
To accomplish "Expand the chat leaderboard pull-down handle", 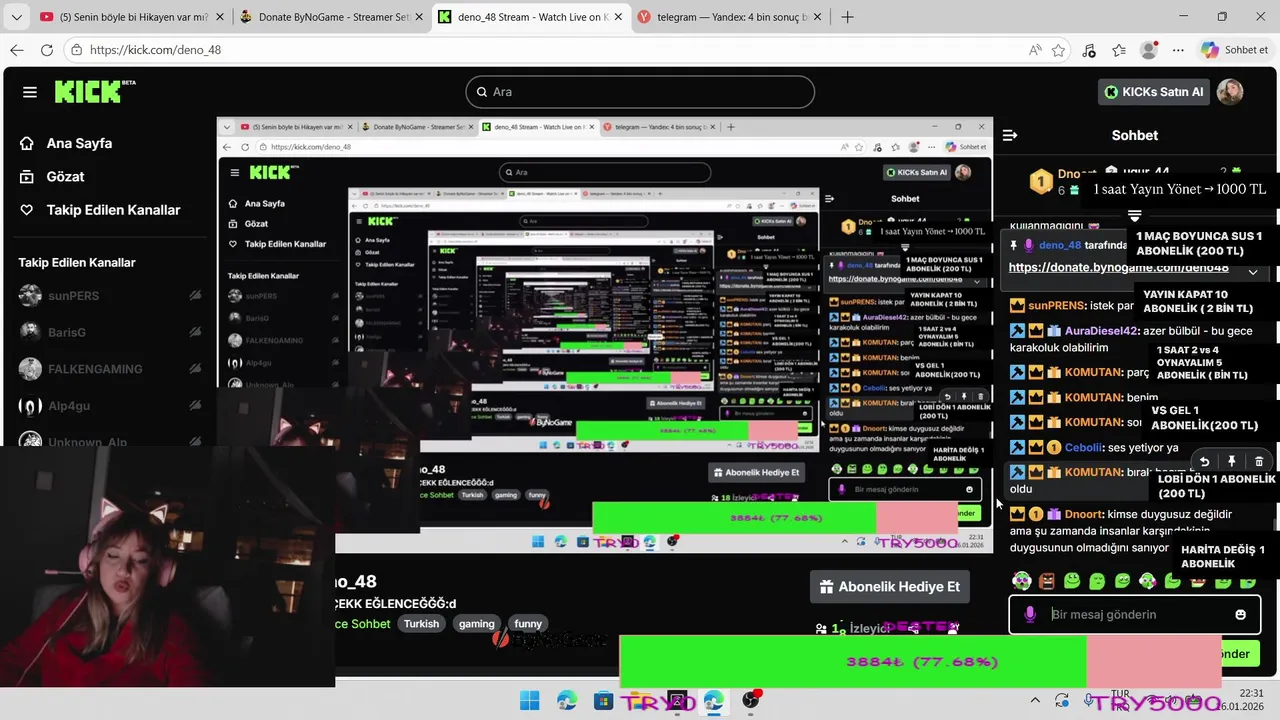I will 1134,216.
